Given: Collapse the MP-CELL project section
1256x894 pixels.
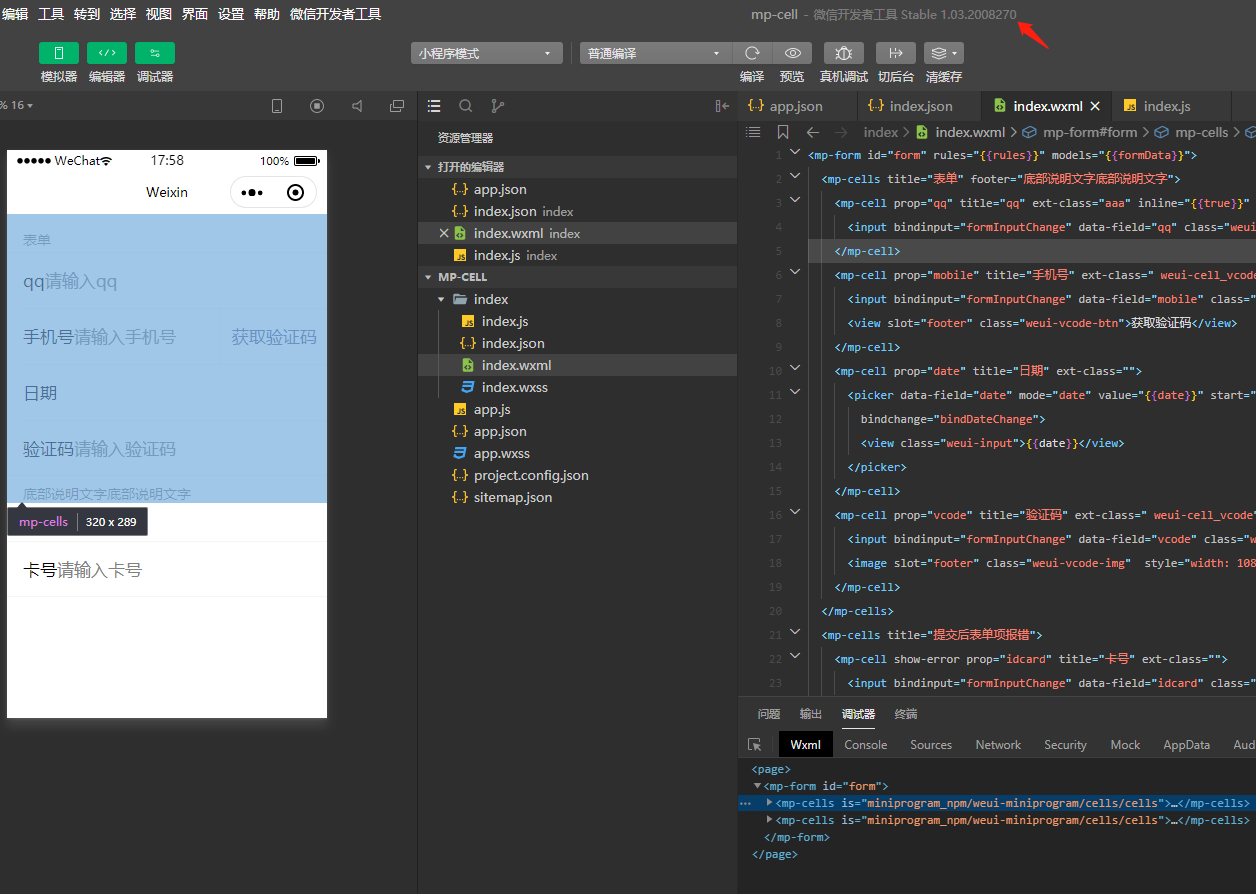Looking at the screenshot, I should [x=428, y=277].
